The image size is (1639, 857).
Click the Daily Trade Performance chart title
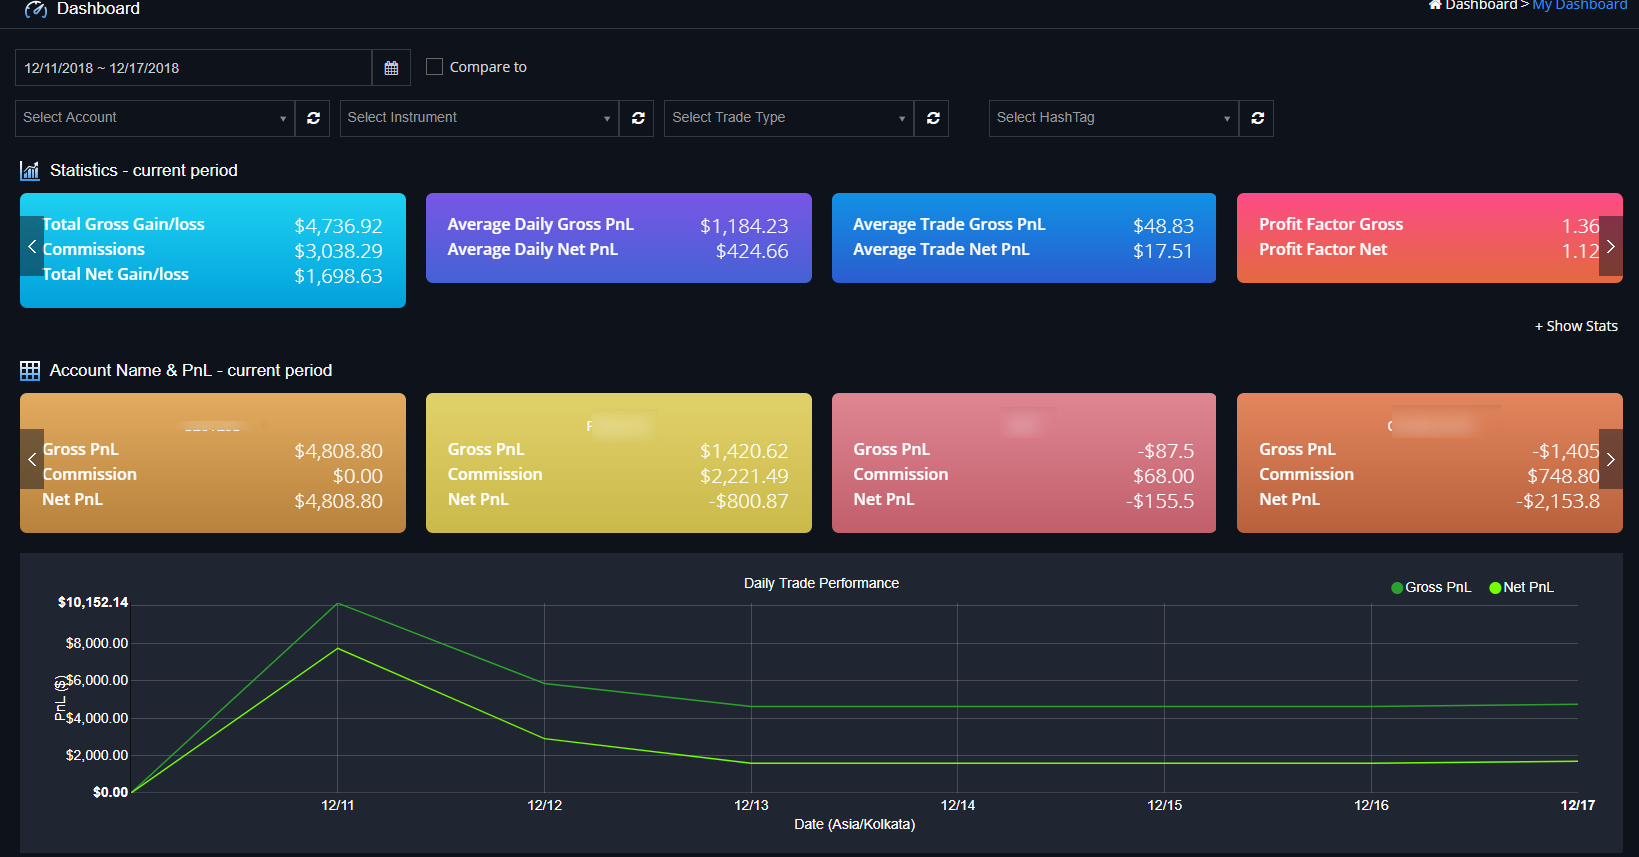click(821, 583)
